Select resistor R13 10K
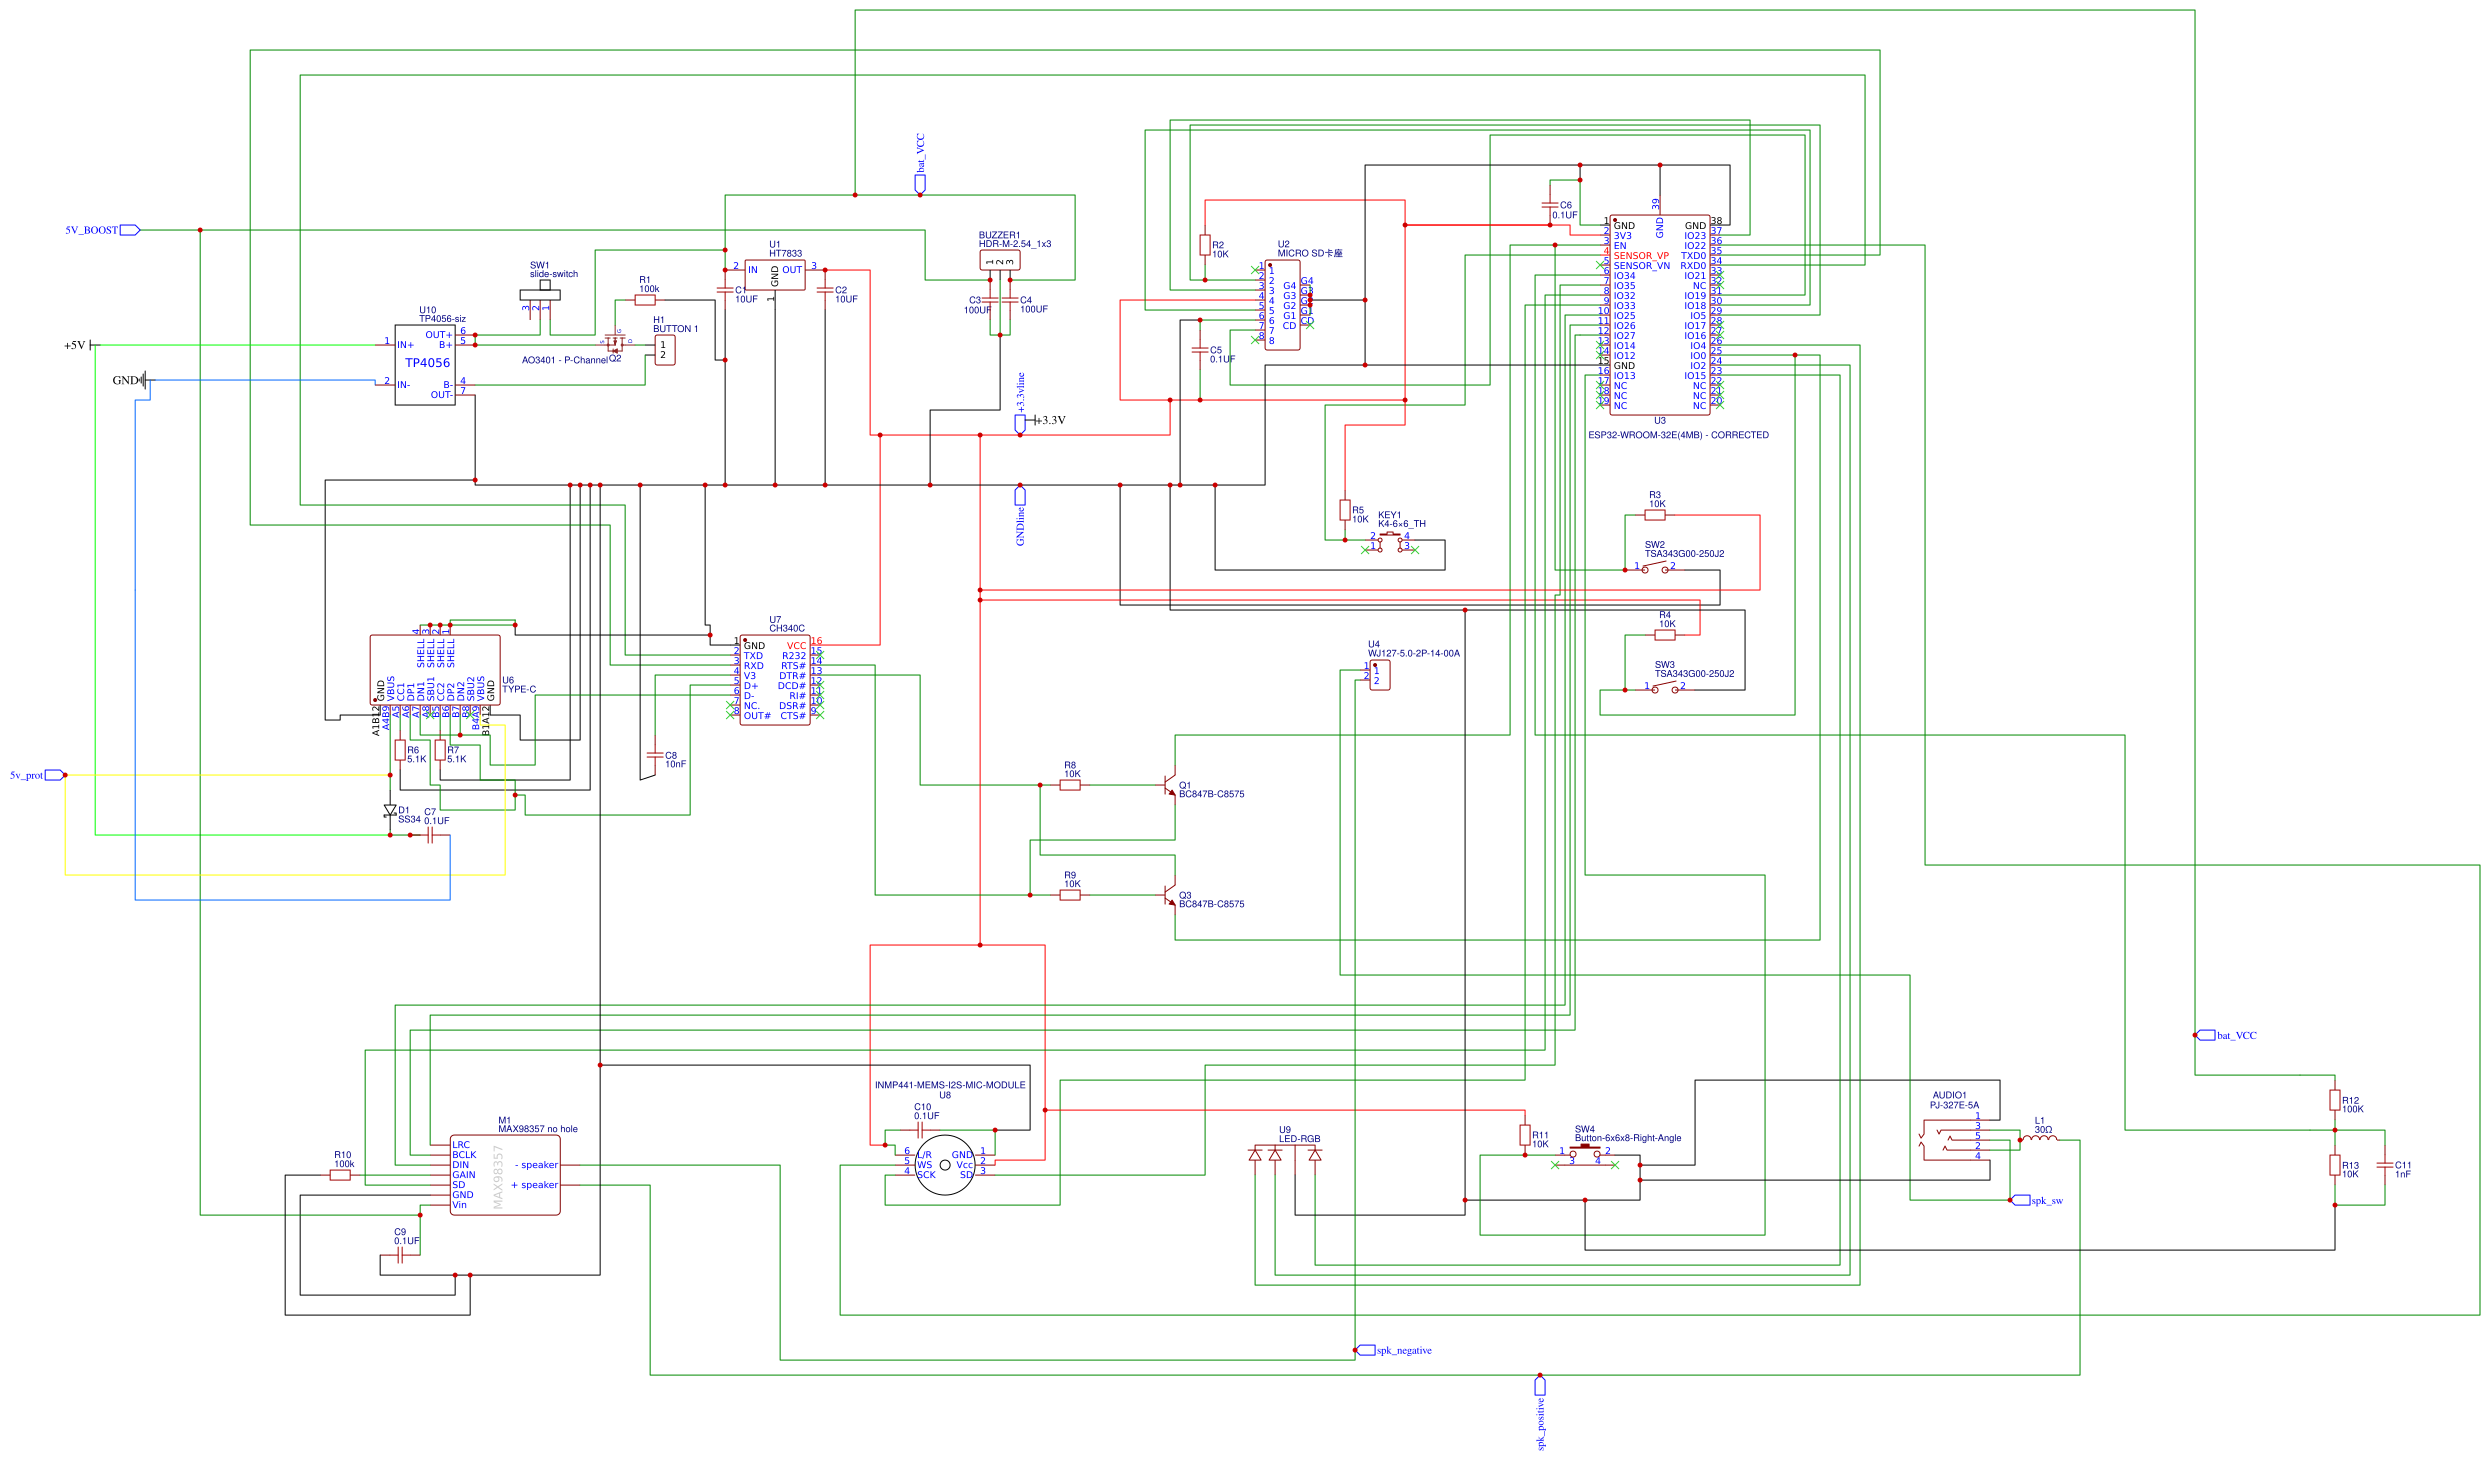The image size is (2490, 1461). [2335, 1165]
